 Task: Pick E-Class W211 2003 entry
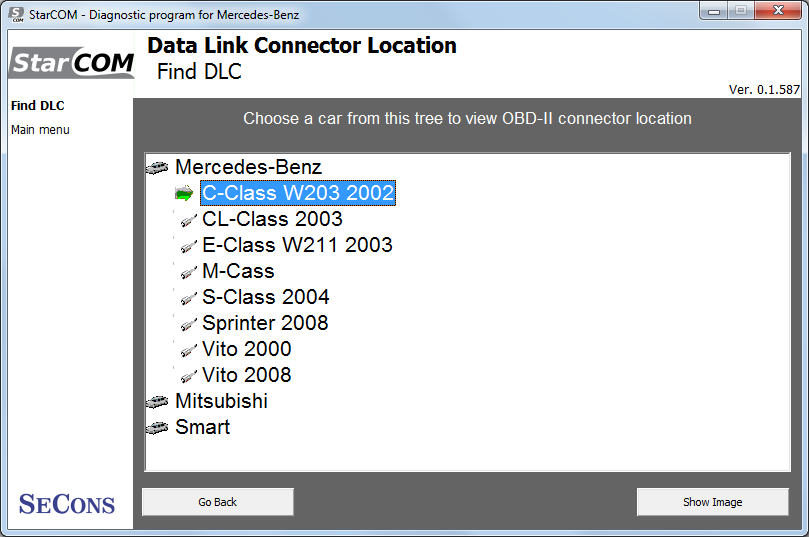pos(297,245)
